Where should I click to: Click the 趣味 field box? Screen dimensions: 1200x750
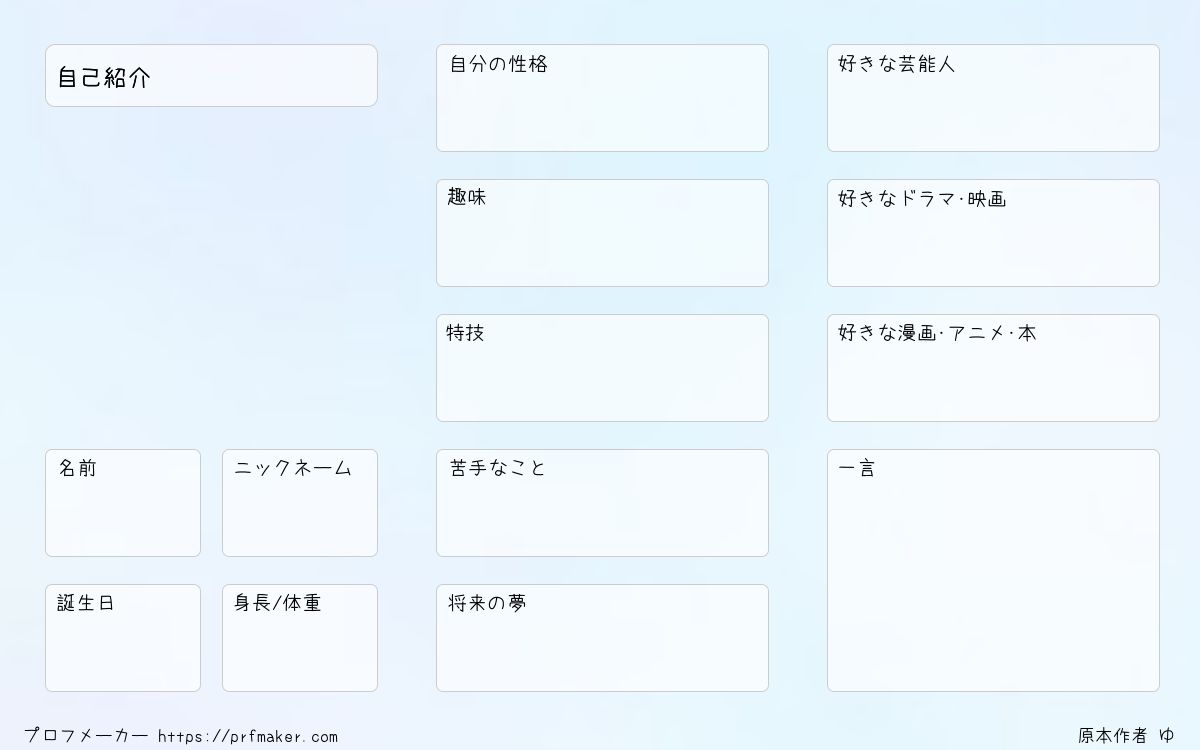[x=602, y=233]
